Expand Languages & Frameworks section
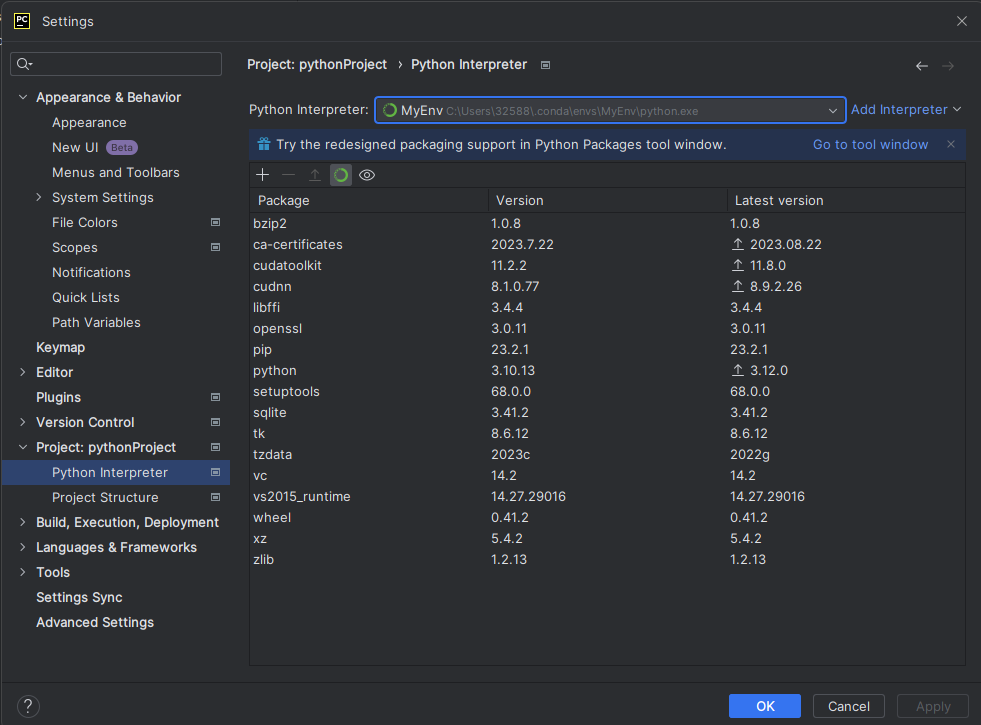 tap(23, 547)
